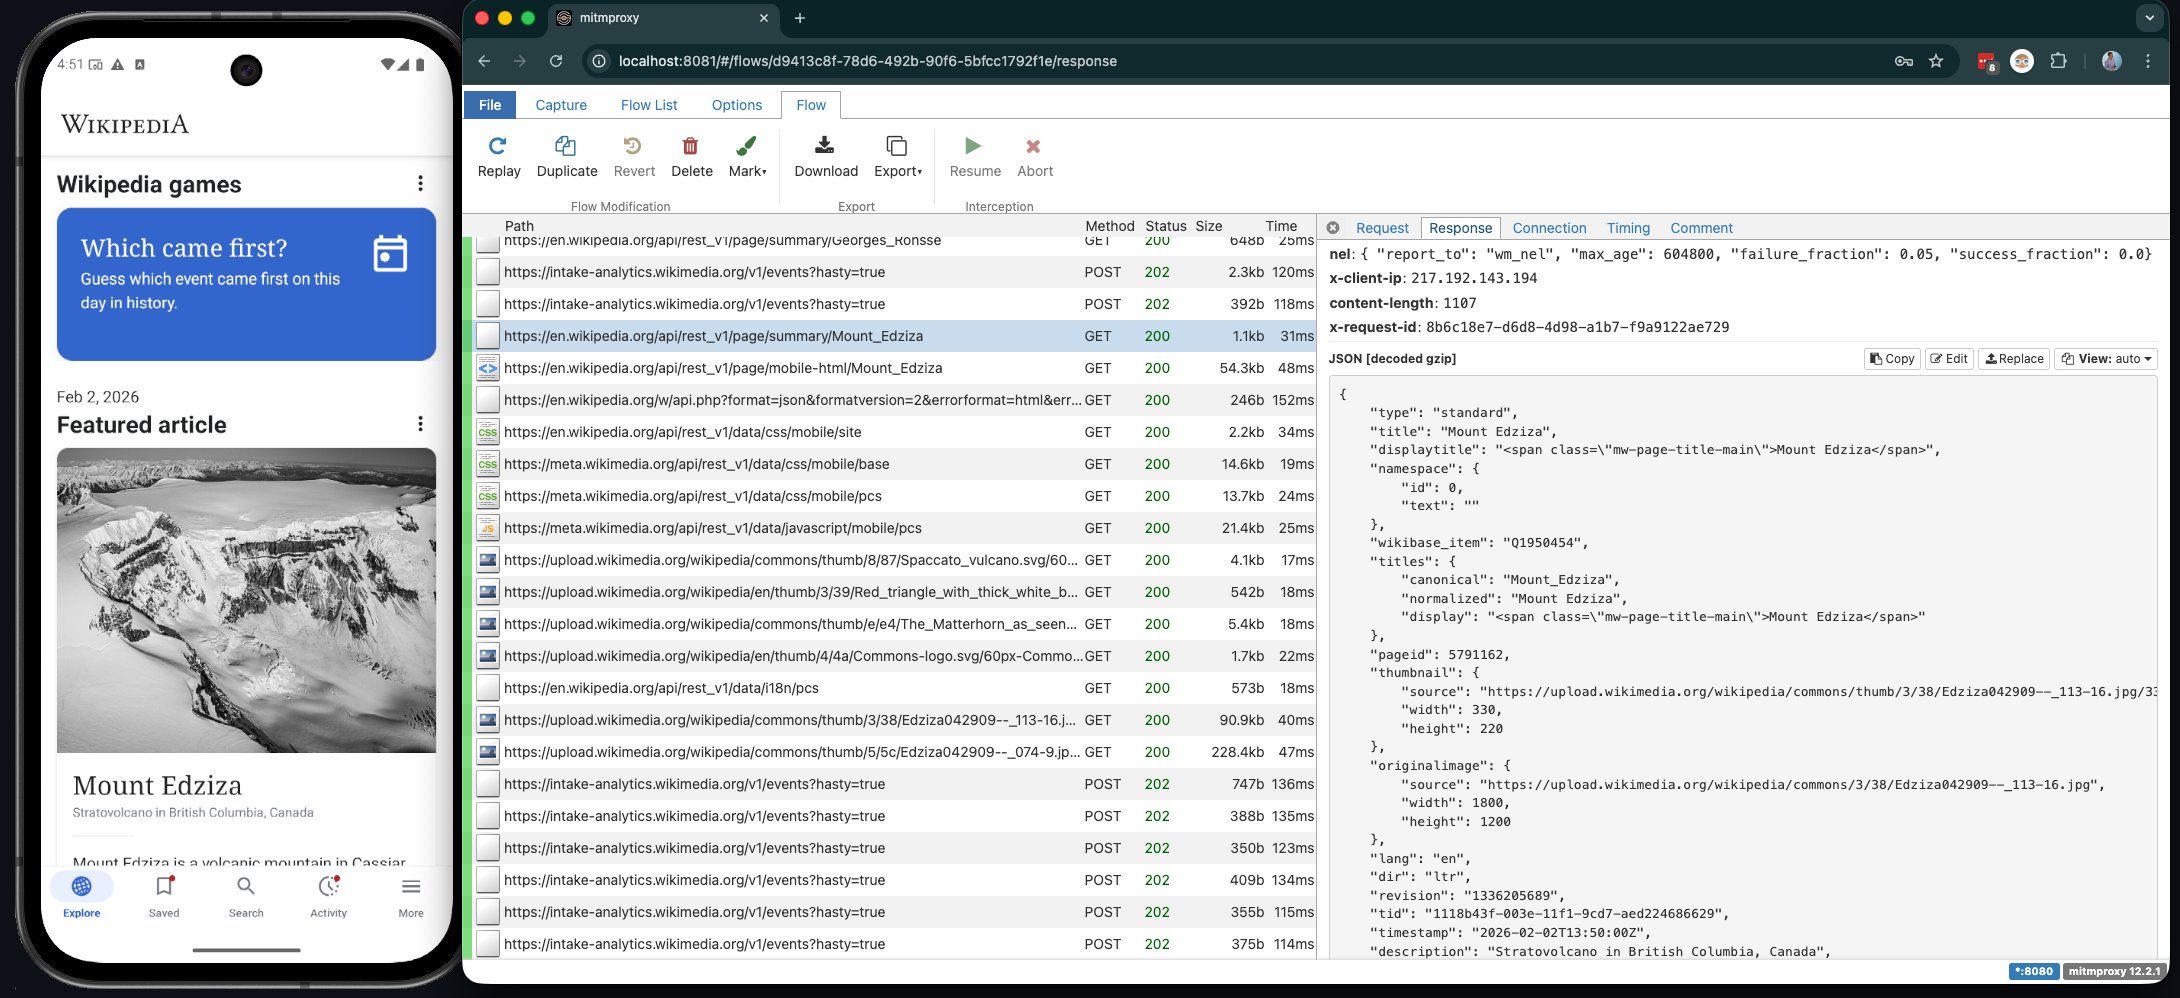Click the Abort interception icon

coord(1034,146)
